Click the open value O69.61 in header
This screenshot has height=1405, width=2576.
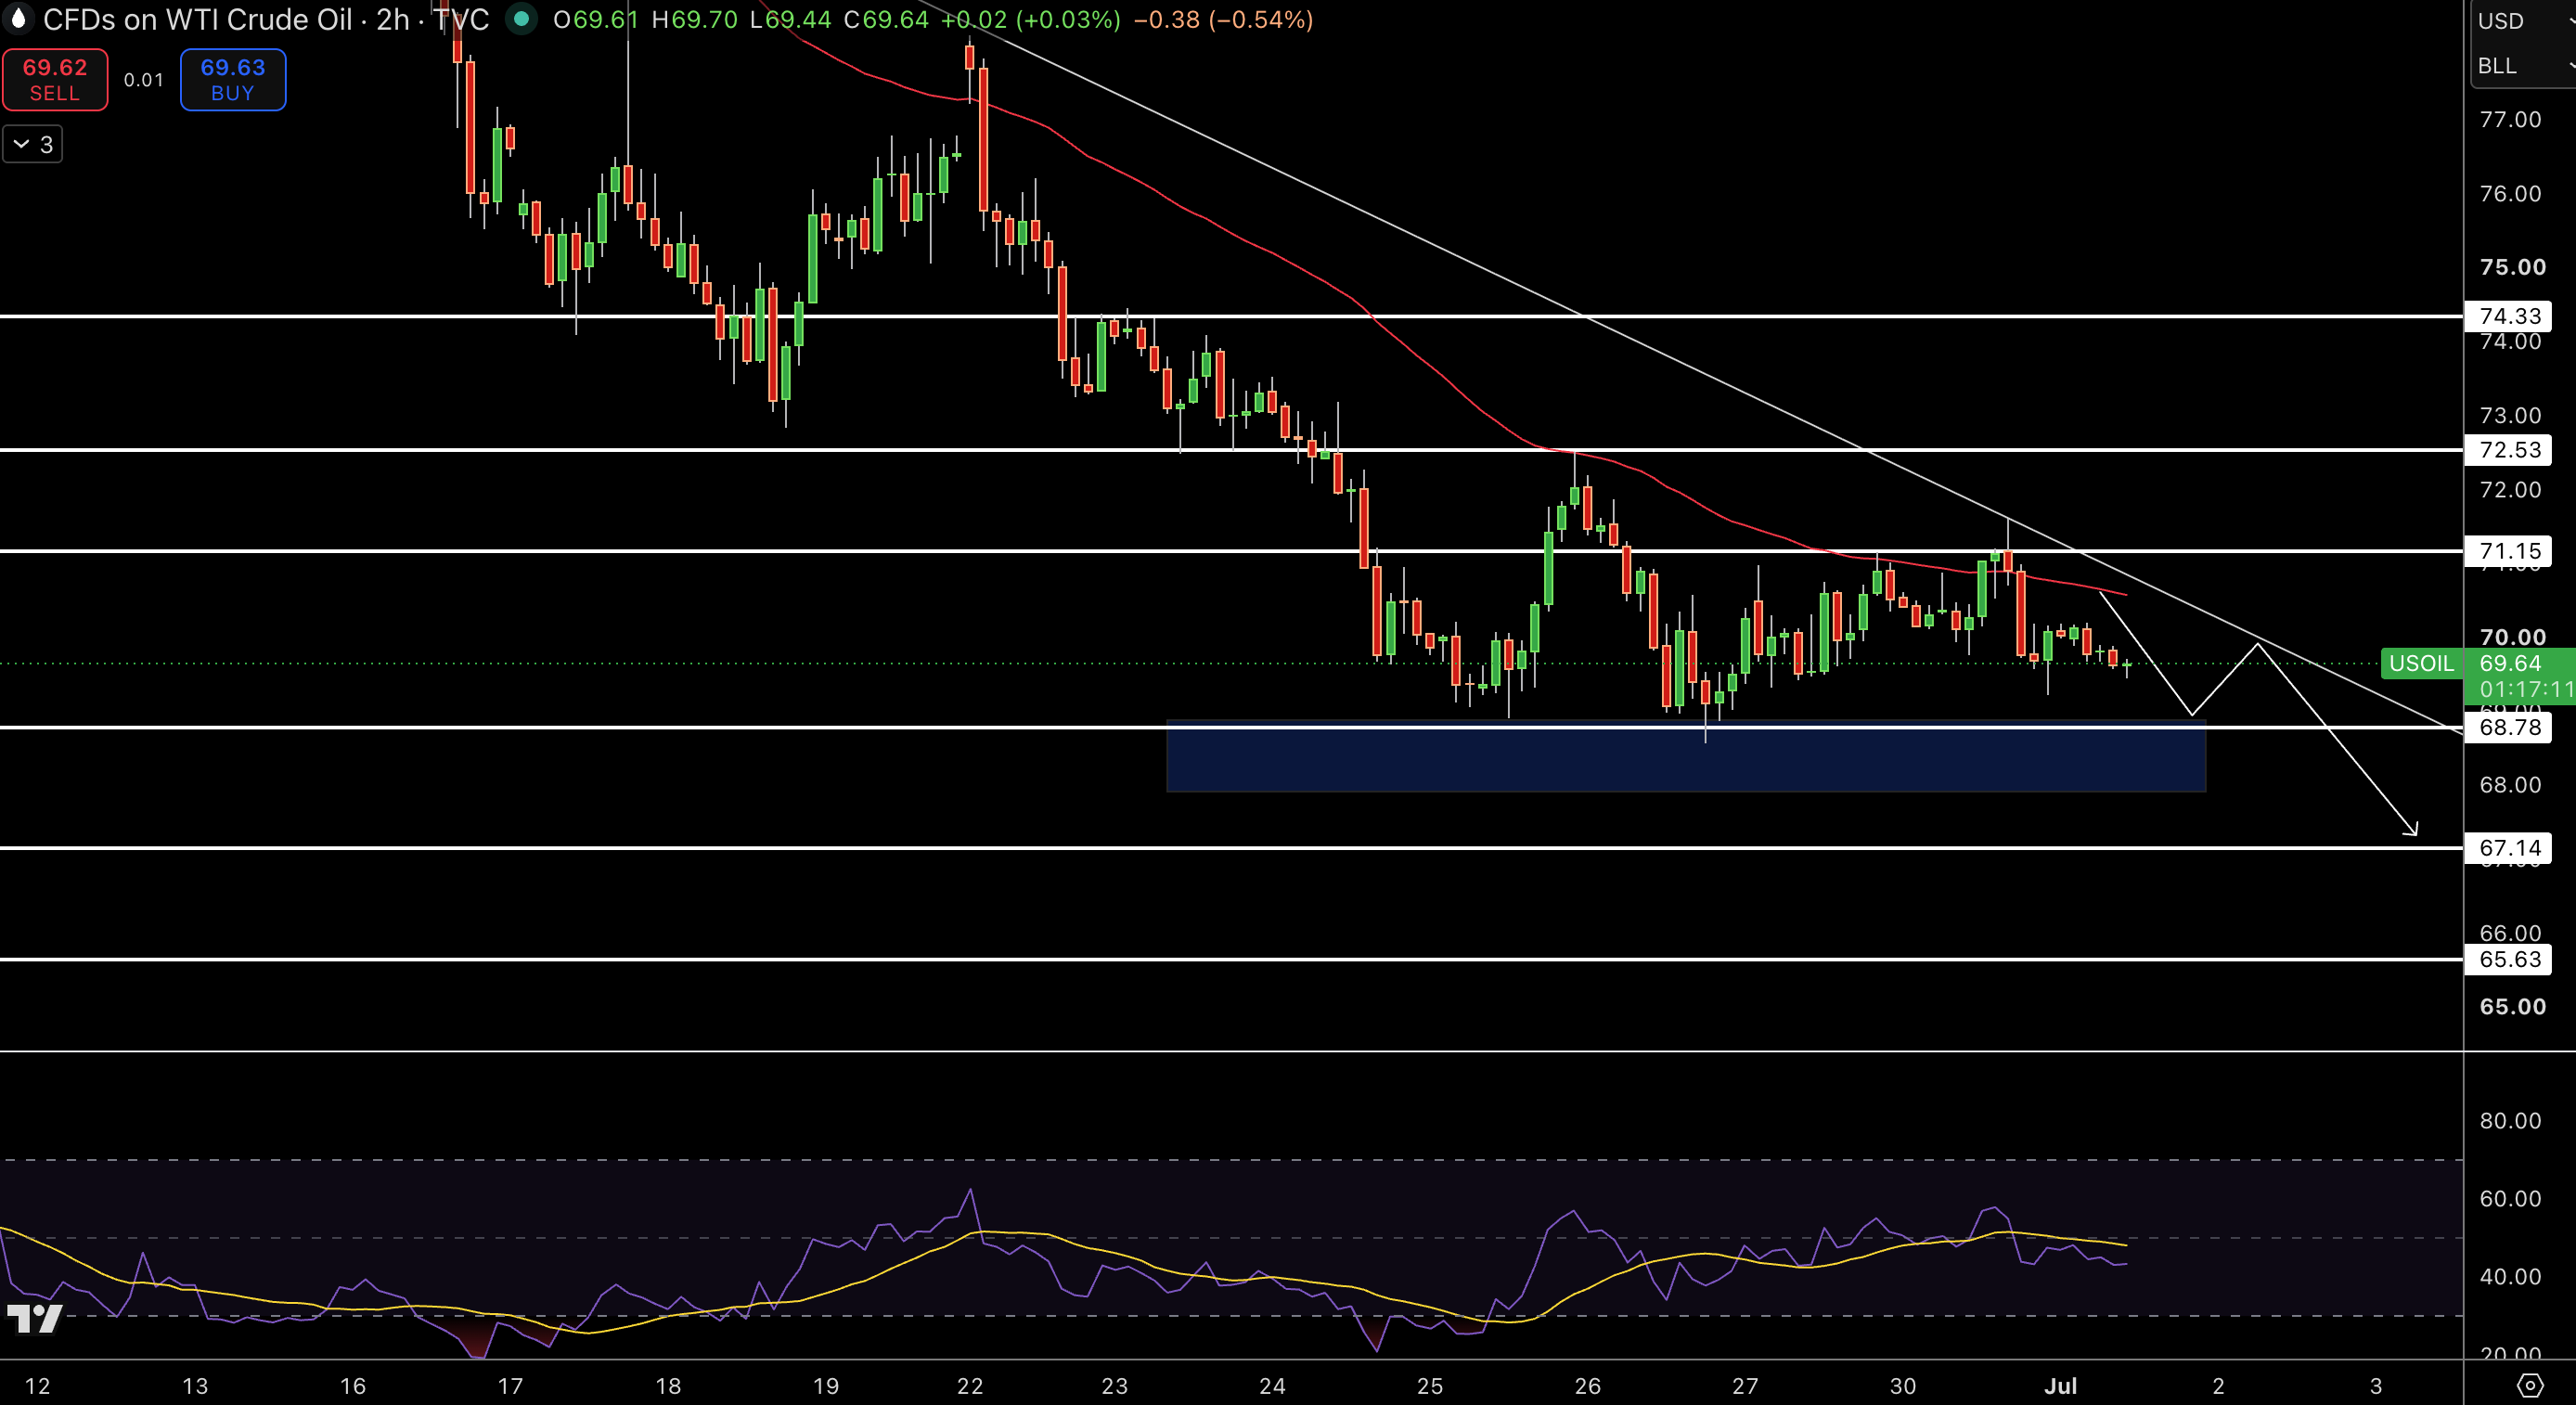(x=595, y=19)
